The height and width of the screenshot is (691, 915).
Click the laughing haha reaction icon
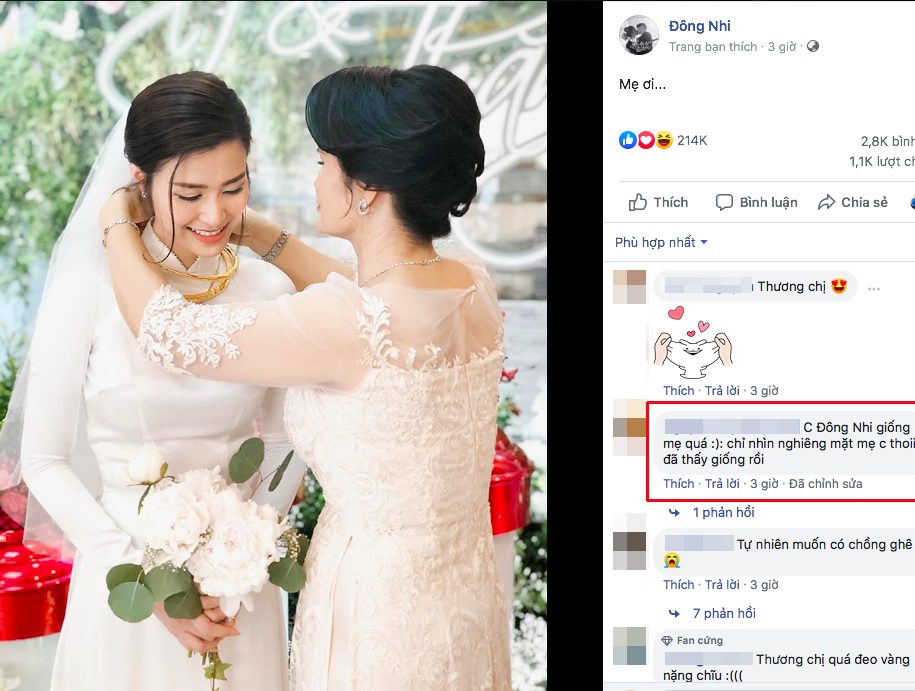pyautogui.click(x=663, y=140)
